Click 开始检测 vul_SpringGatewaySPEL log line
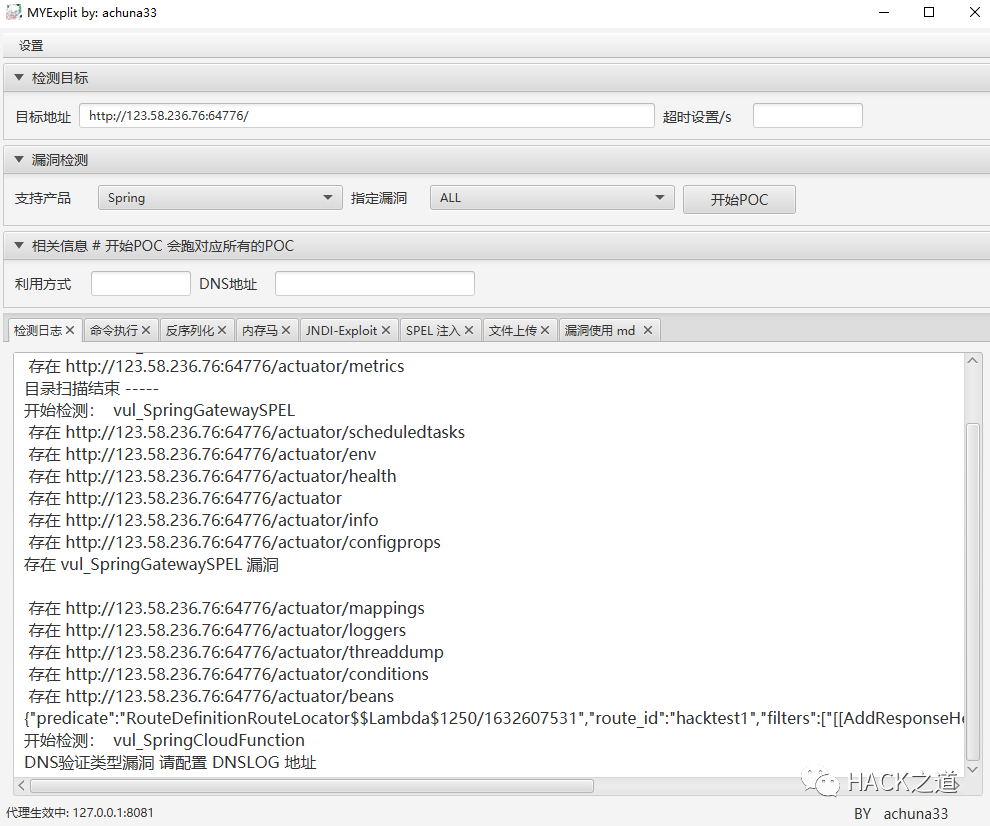The width and height of the screenshot is (990, 826). click(159, 410)
